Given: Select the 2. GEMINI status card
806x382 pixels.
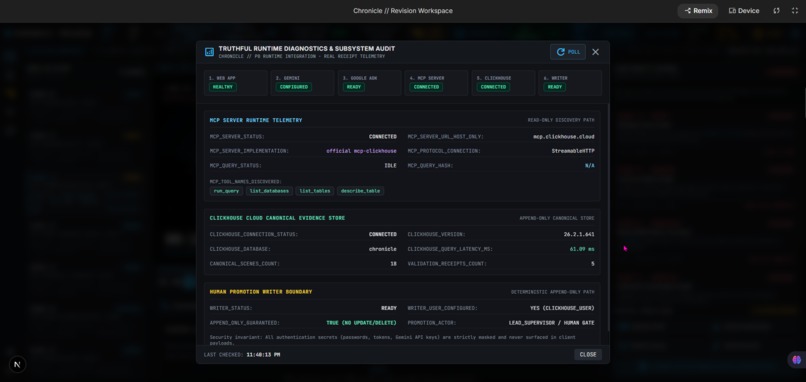Looking at the screenshot, I should click(303, 83).
